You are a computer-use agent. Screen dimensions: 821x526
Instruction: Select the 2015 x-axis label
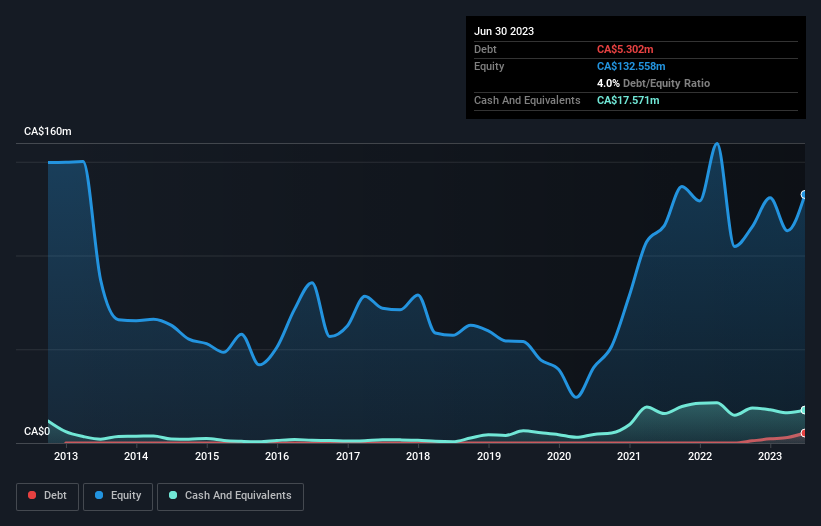point(207,456)
